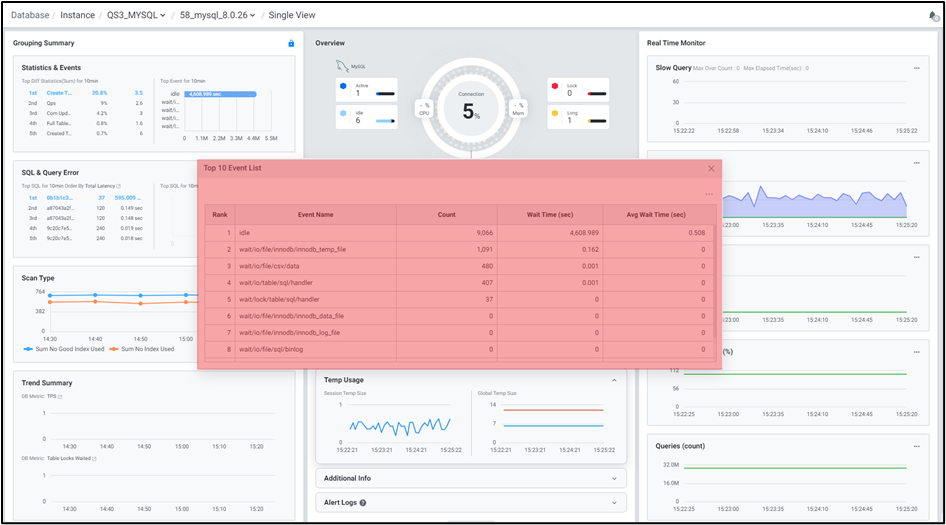Open the Queries (count) chart options menu
The image size is (946, 525).
tap(916, 446)
